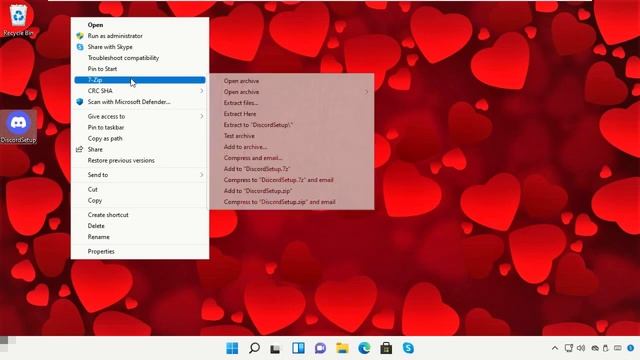Click the shield icon beside Run as administrator

tap(80, 36)
